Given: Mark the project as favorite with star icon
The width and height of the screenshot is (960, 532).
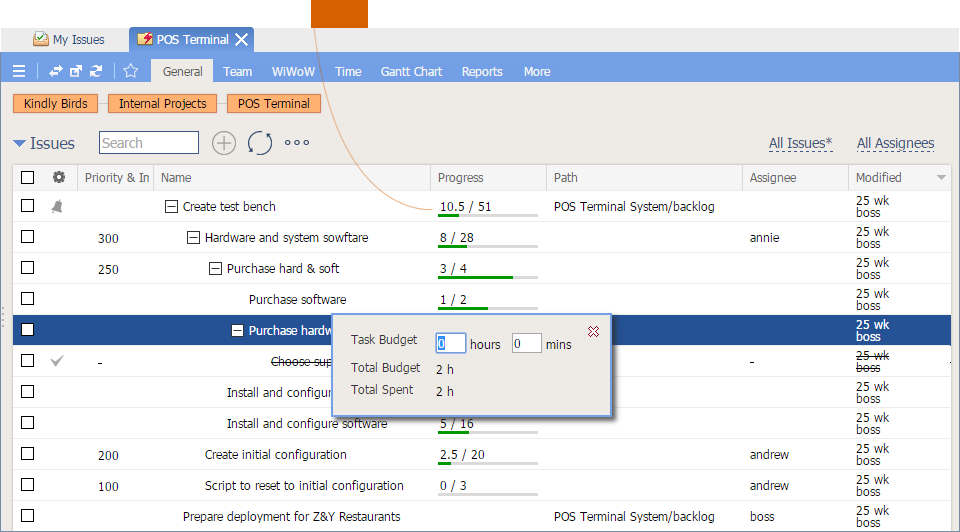Looking at the screenshot, I should pos(130,71).
